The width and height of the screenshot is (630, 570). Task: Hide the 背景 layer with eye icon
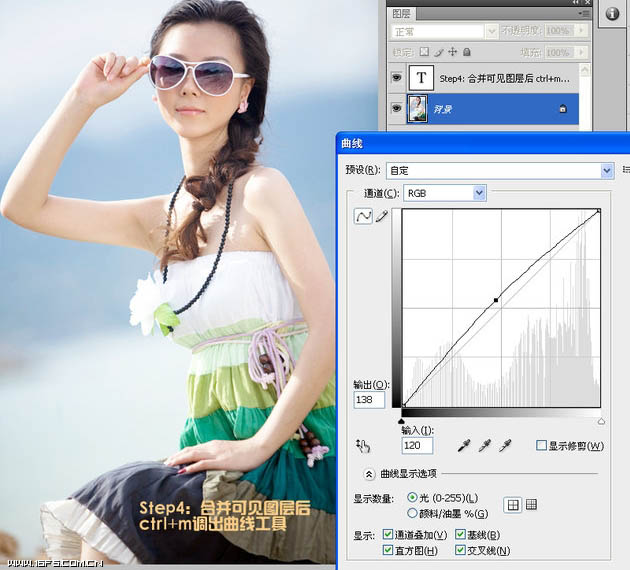397,108
